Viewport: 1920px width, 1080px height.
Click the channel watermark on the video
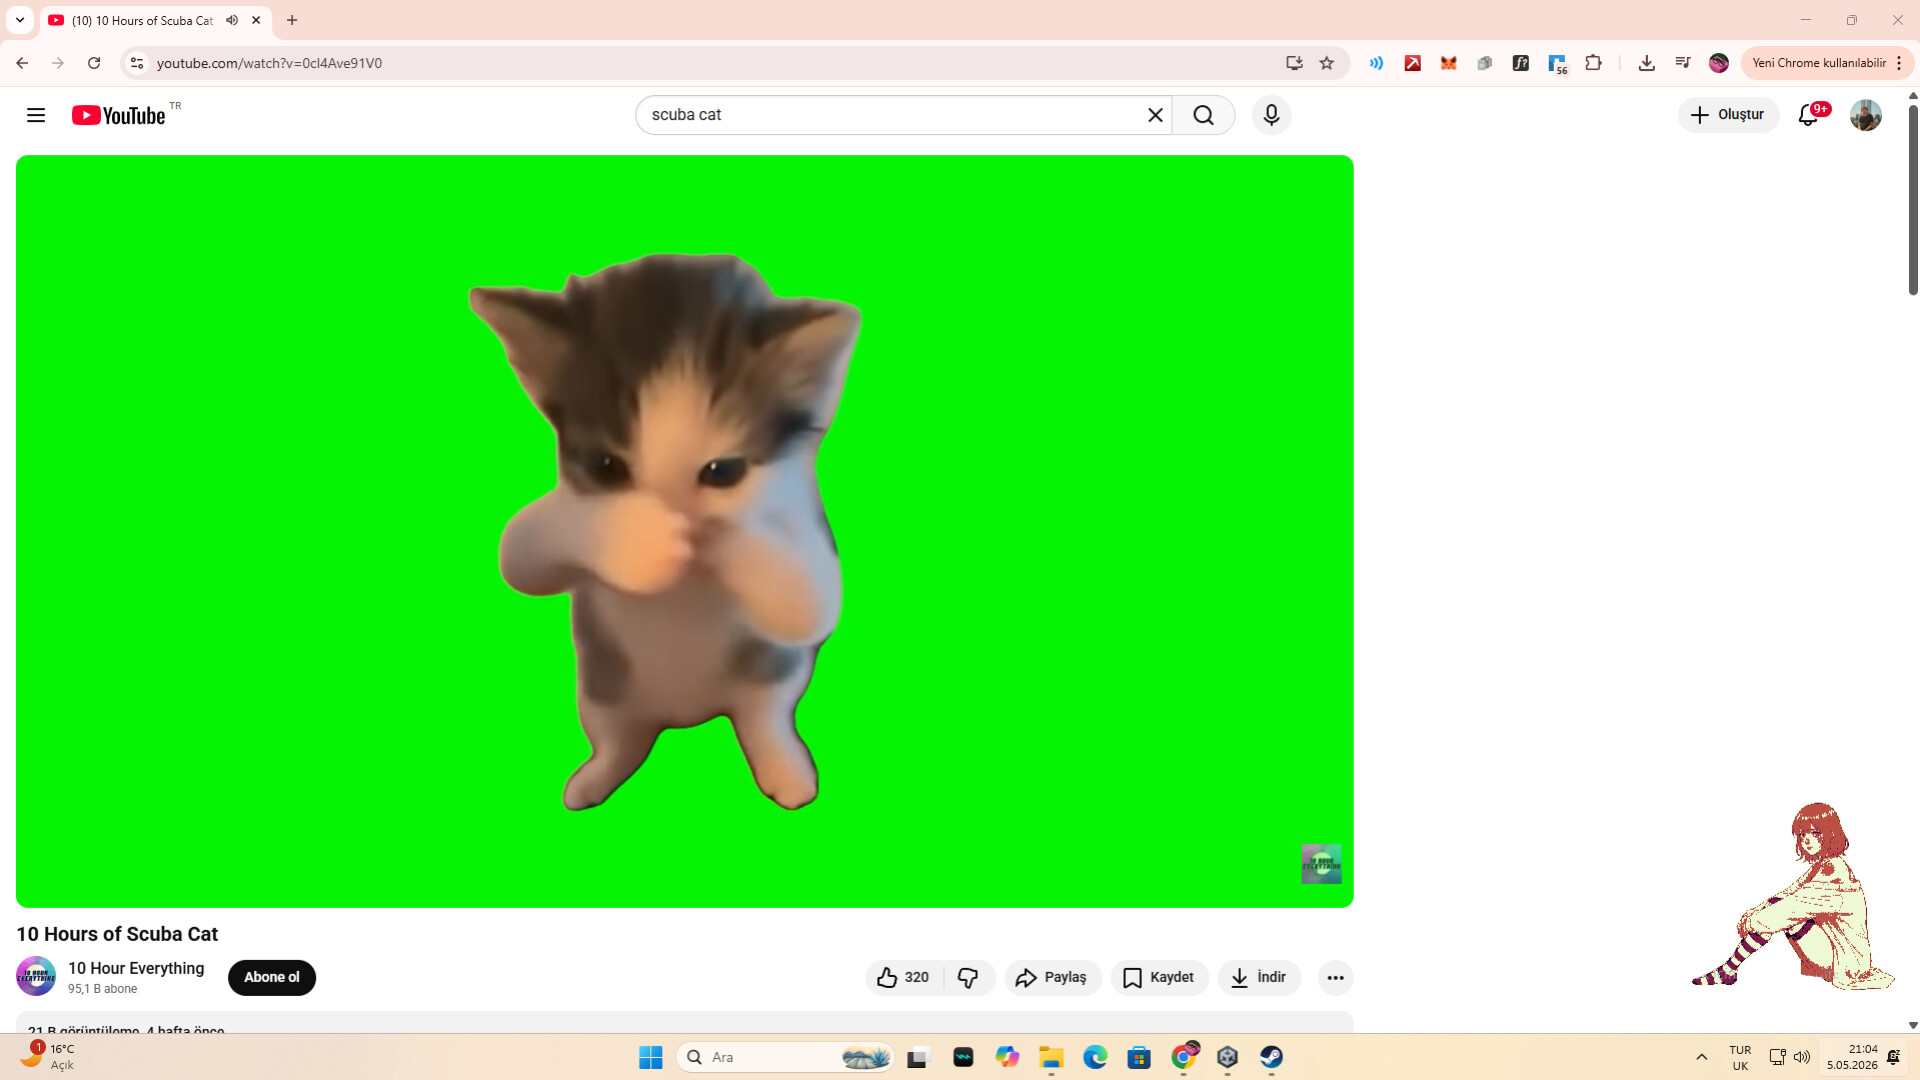point(1321,863)
